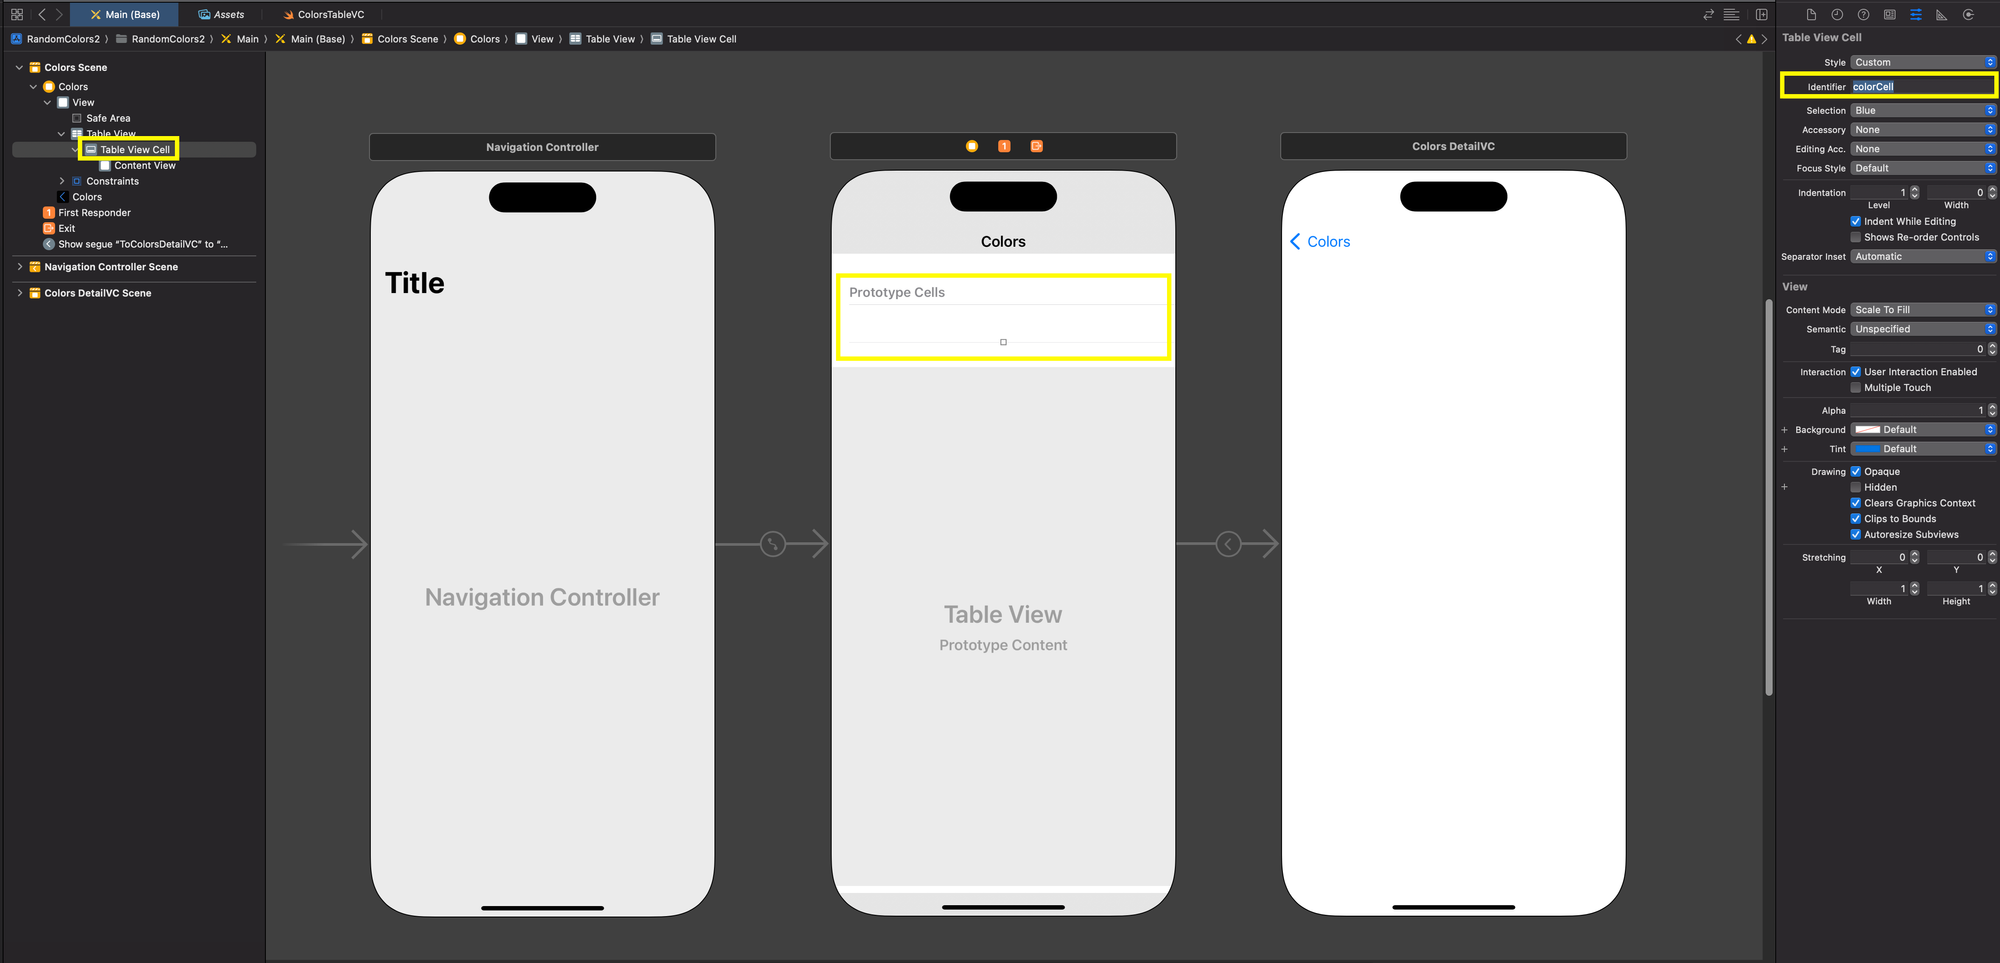The width and height of the screenshot is (2000, 963).
Task: Expand the Constraints outline item
Action: [x=62, y=181]
